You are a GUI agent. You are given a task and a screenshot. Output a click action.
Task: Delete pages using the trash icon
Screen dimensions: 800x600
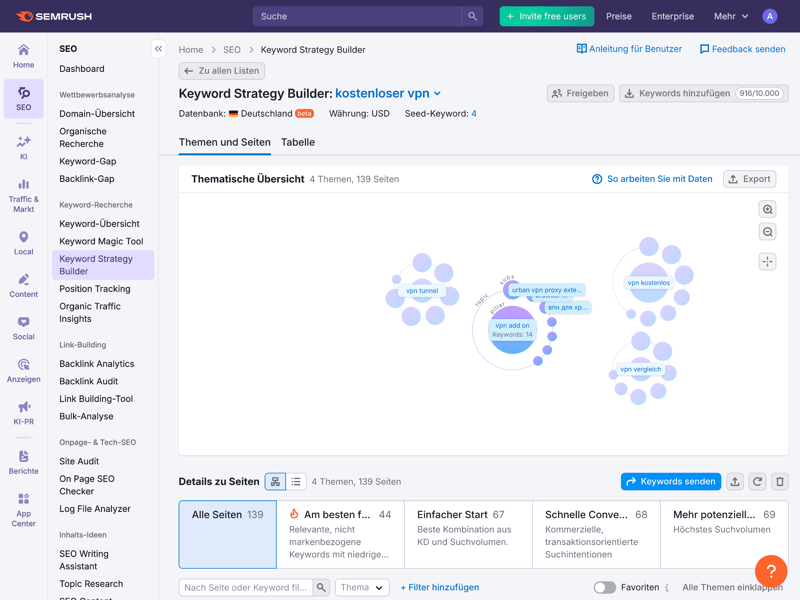[x=780, y=481]
